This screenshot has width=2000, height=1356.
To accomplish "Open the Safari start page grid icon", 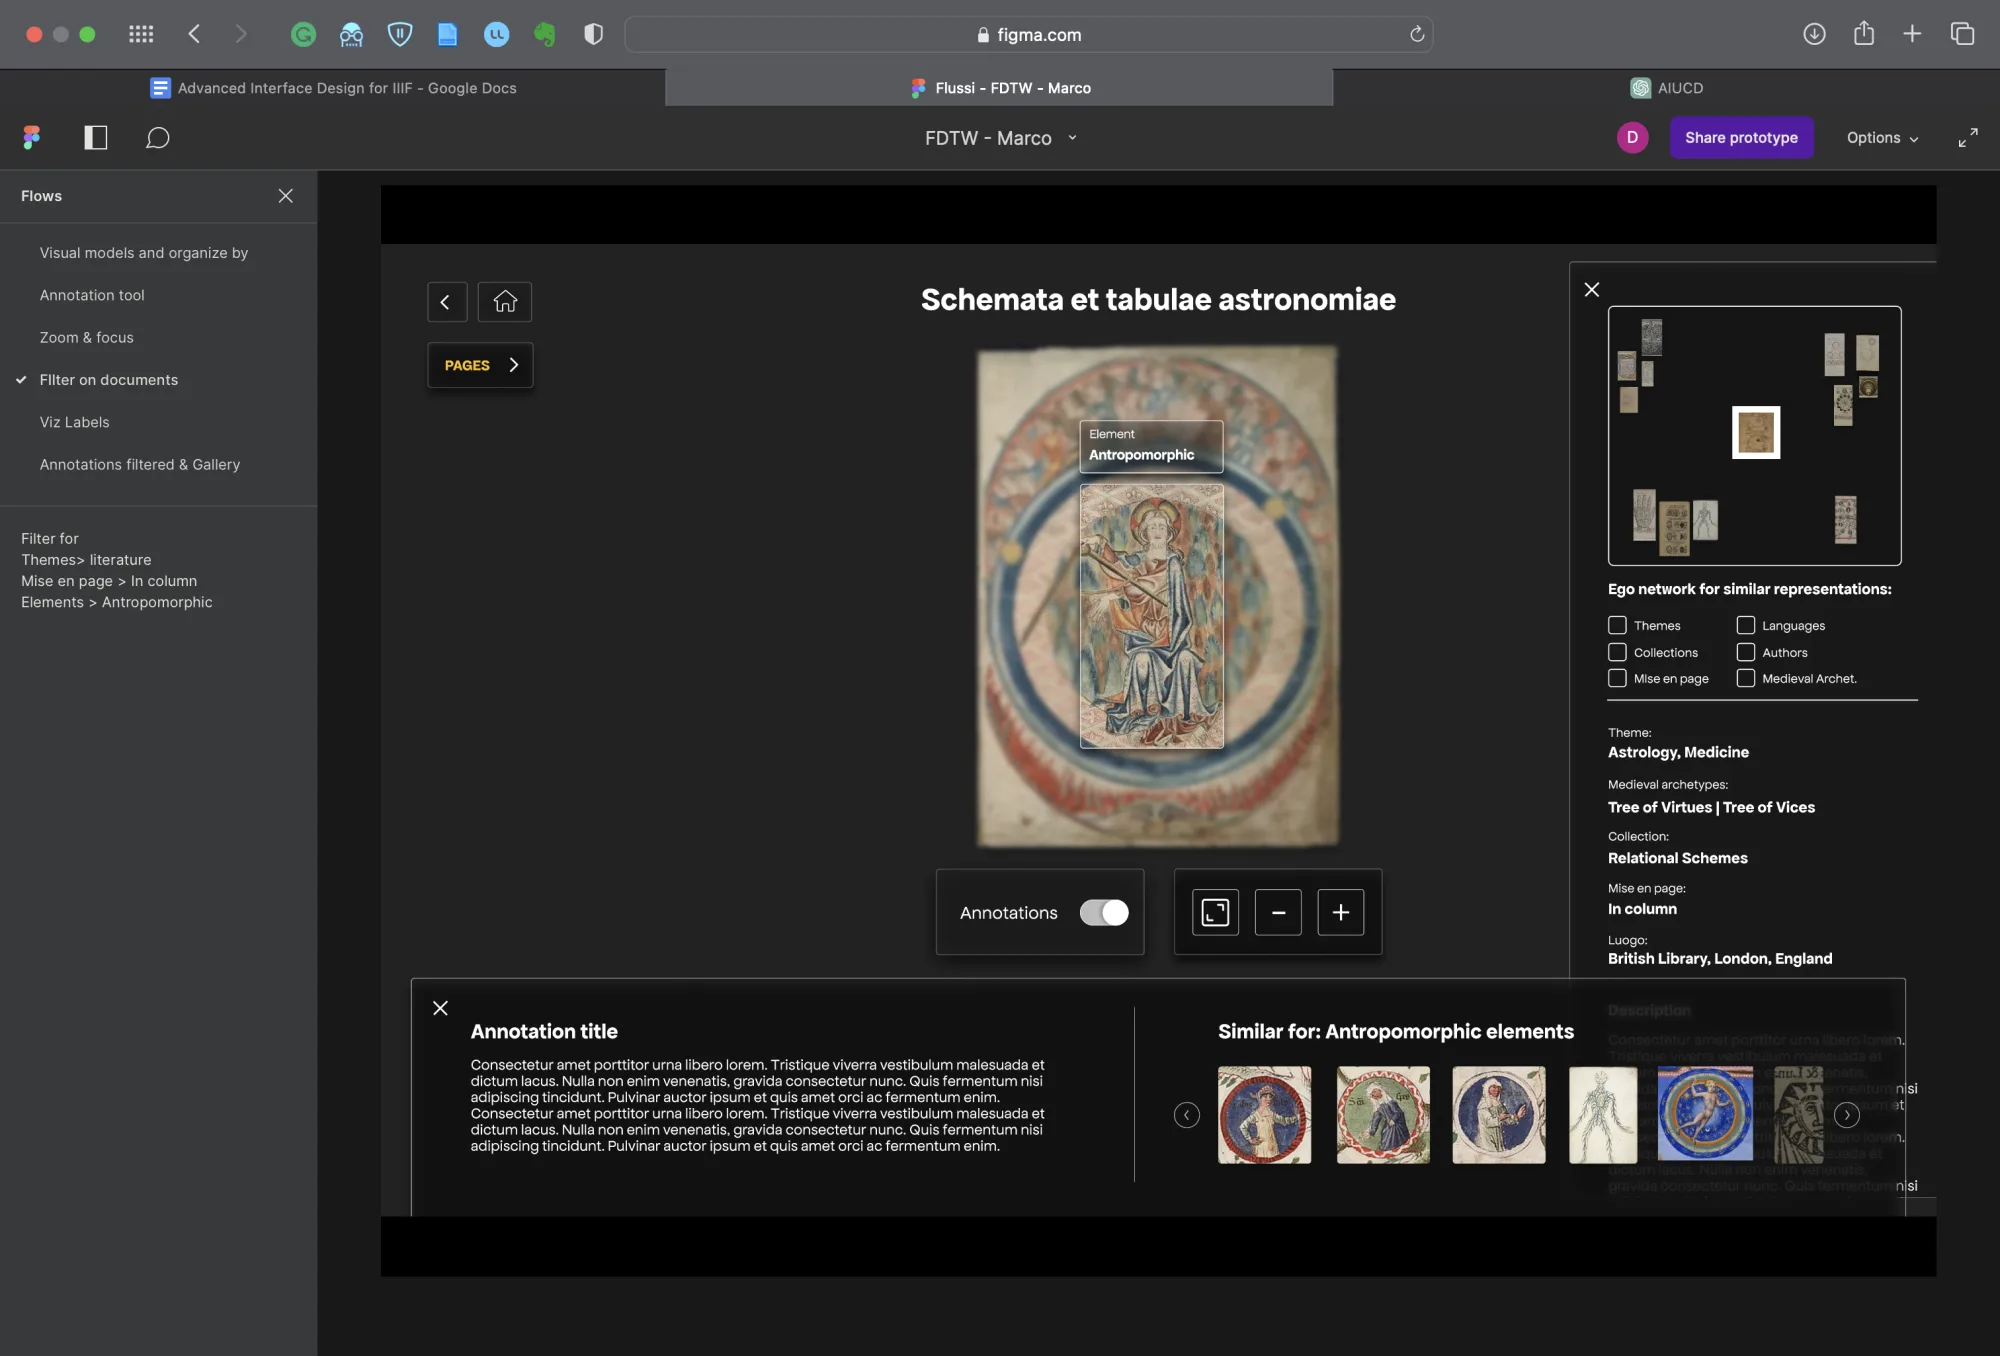I will (141, 34).
